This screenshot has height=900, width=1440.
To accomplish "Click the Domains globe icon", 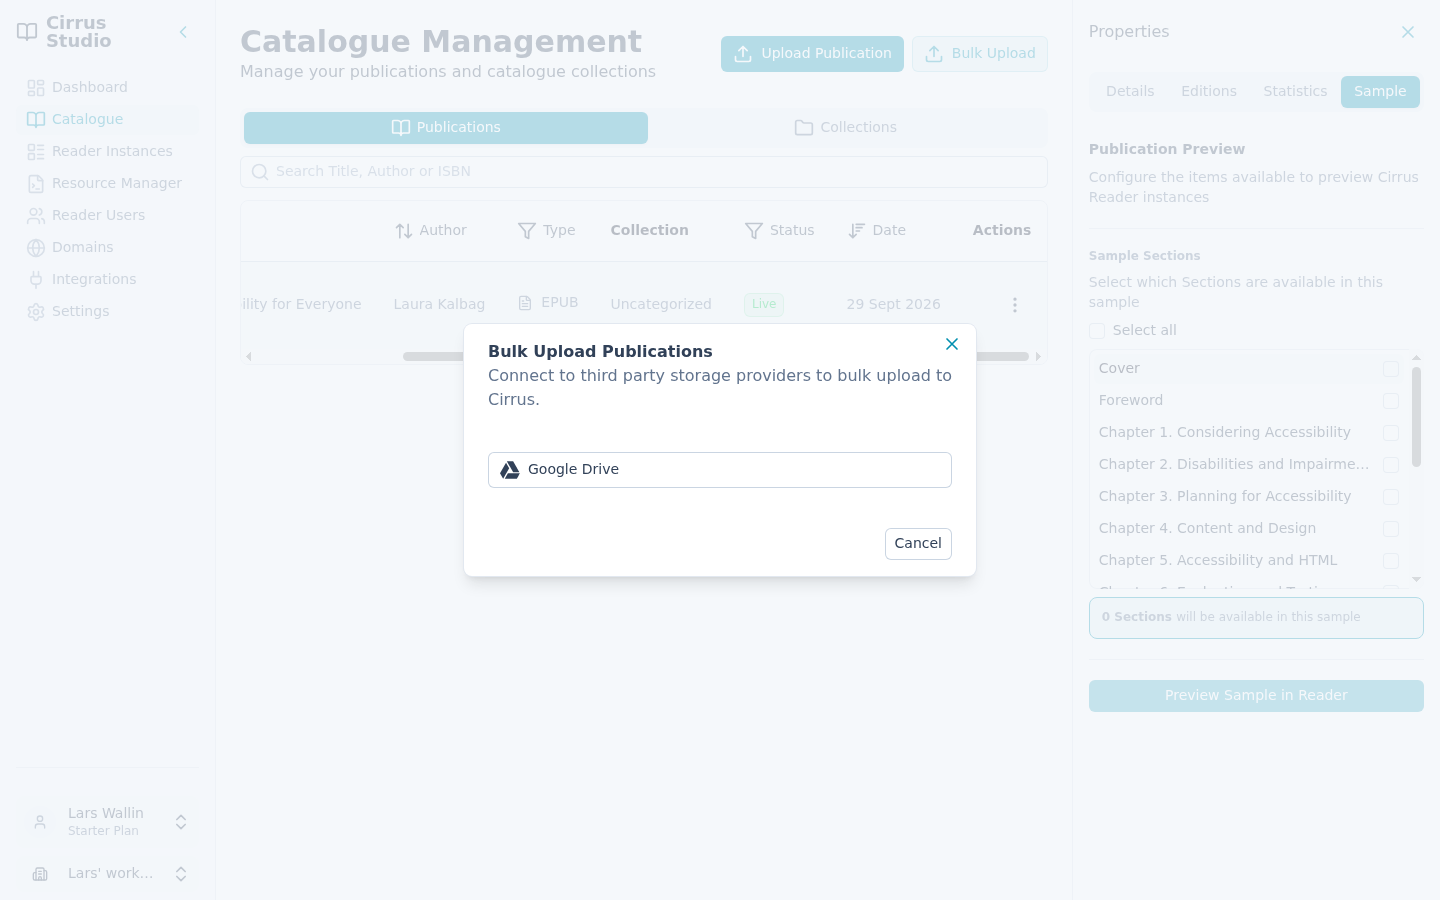I will [36, 247].
